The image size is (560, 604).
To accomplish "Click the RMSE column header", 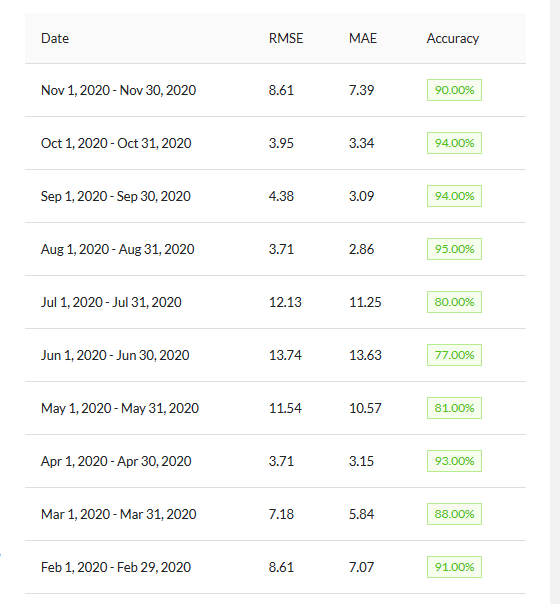I will tap(286, 38).
